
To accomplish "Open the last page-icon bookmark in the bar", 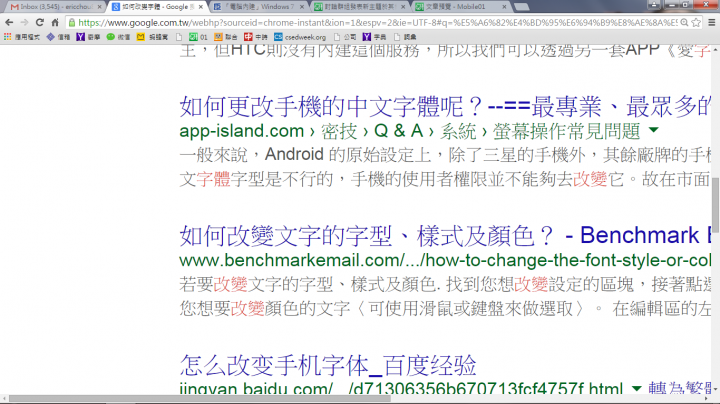I will [405, 37].
